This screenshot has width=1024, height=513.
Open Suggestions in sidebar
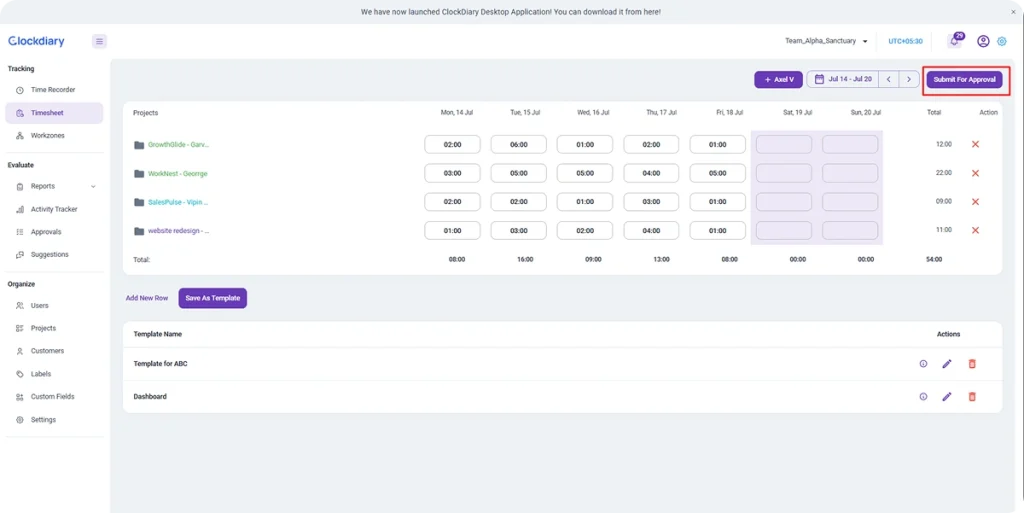54,255
